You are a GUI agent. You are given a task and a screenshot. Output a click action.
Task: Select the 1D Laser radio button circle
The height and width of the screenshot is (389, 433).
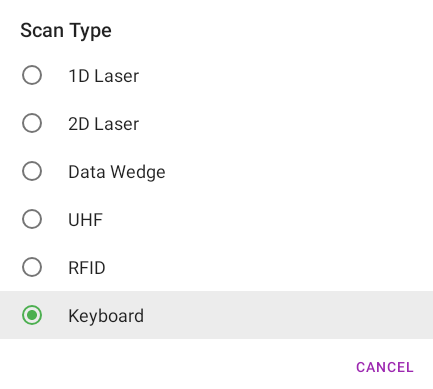click(32, 75)
